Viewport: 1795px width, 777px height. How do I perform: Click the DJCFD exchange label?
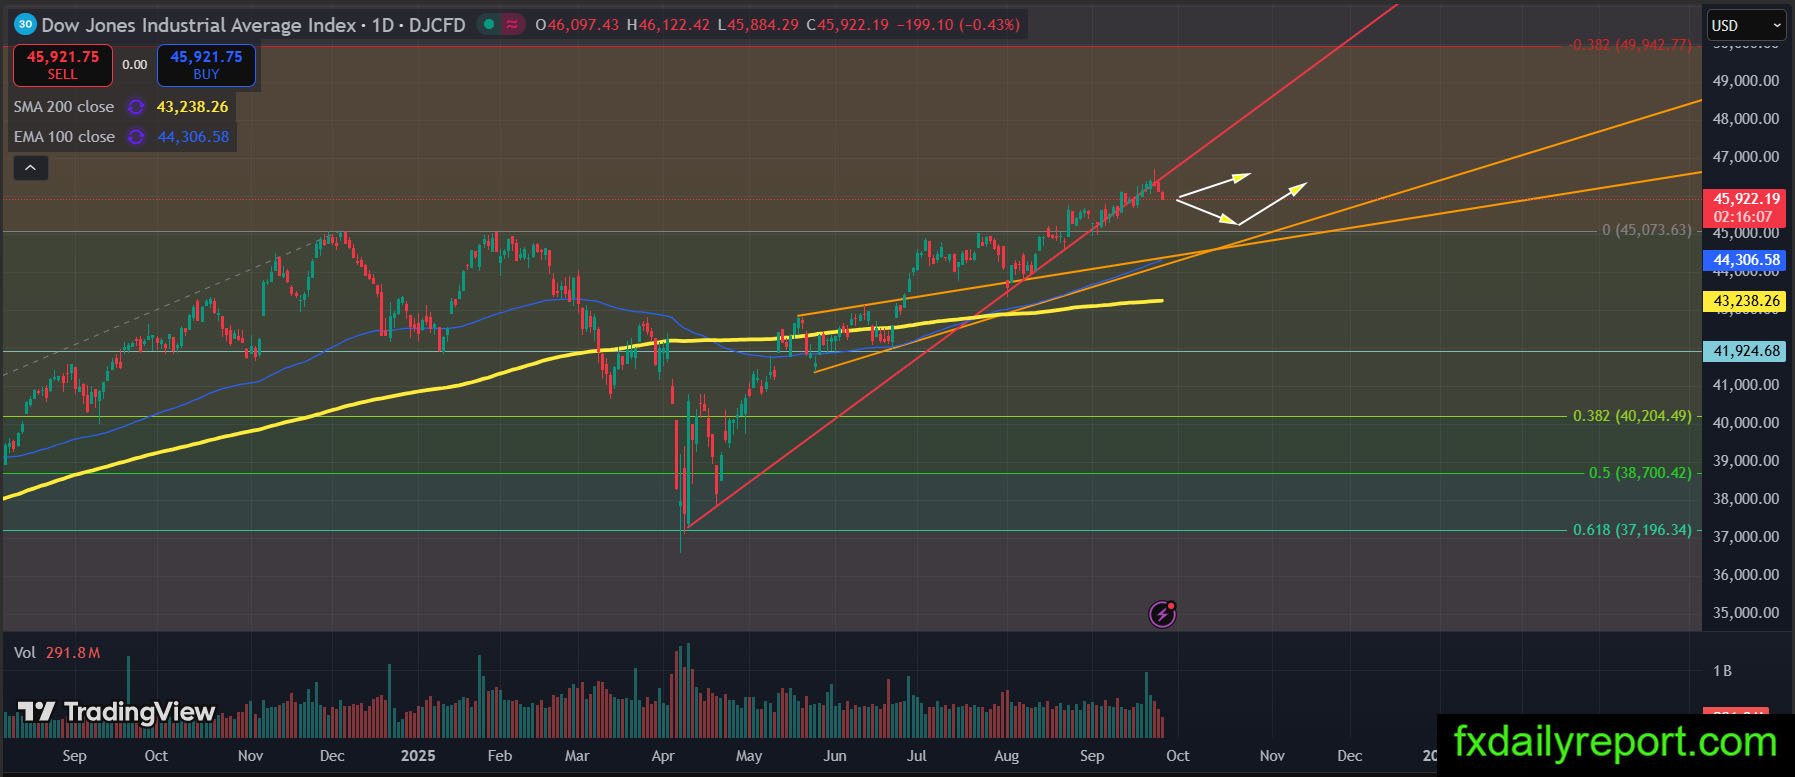pyautogui.click(x=437, y=25)
